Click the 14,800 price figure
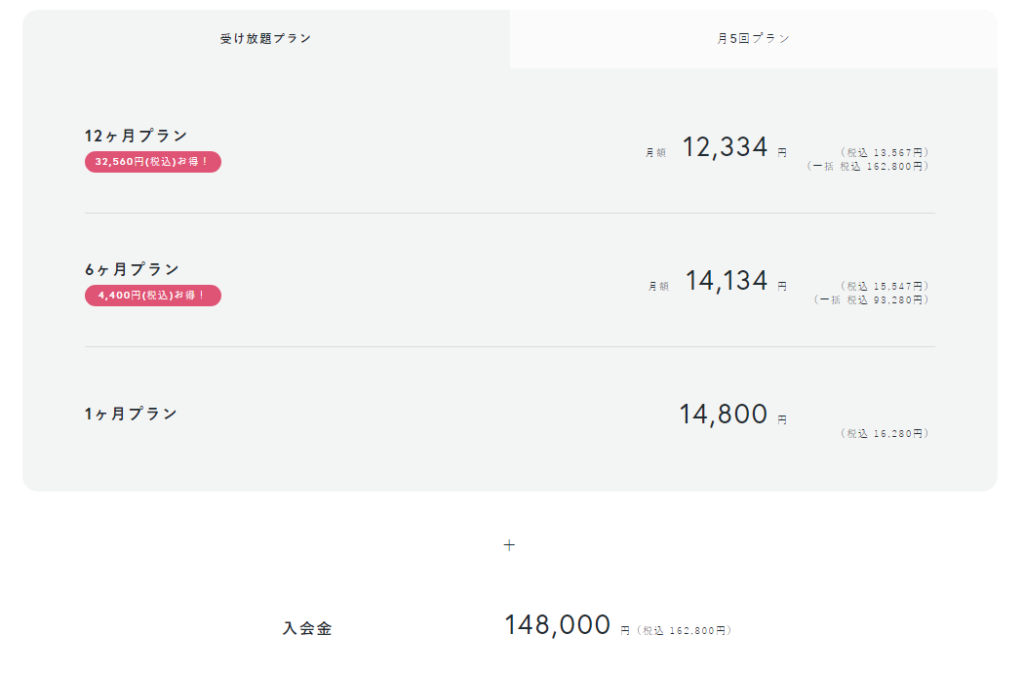 (x=724, y=414)
